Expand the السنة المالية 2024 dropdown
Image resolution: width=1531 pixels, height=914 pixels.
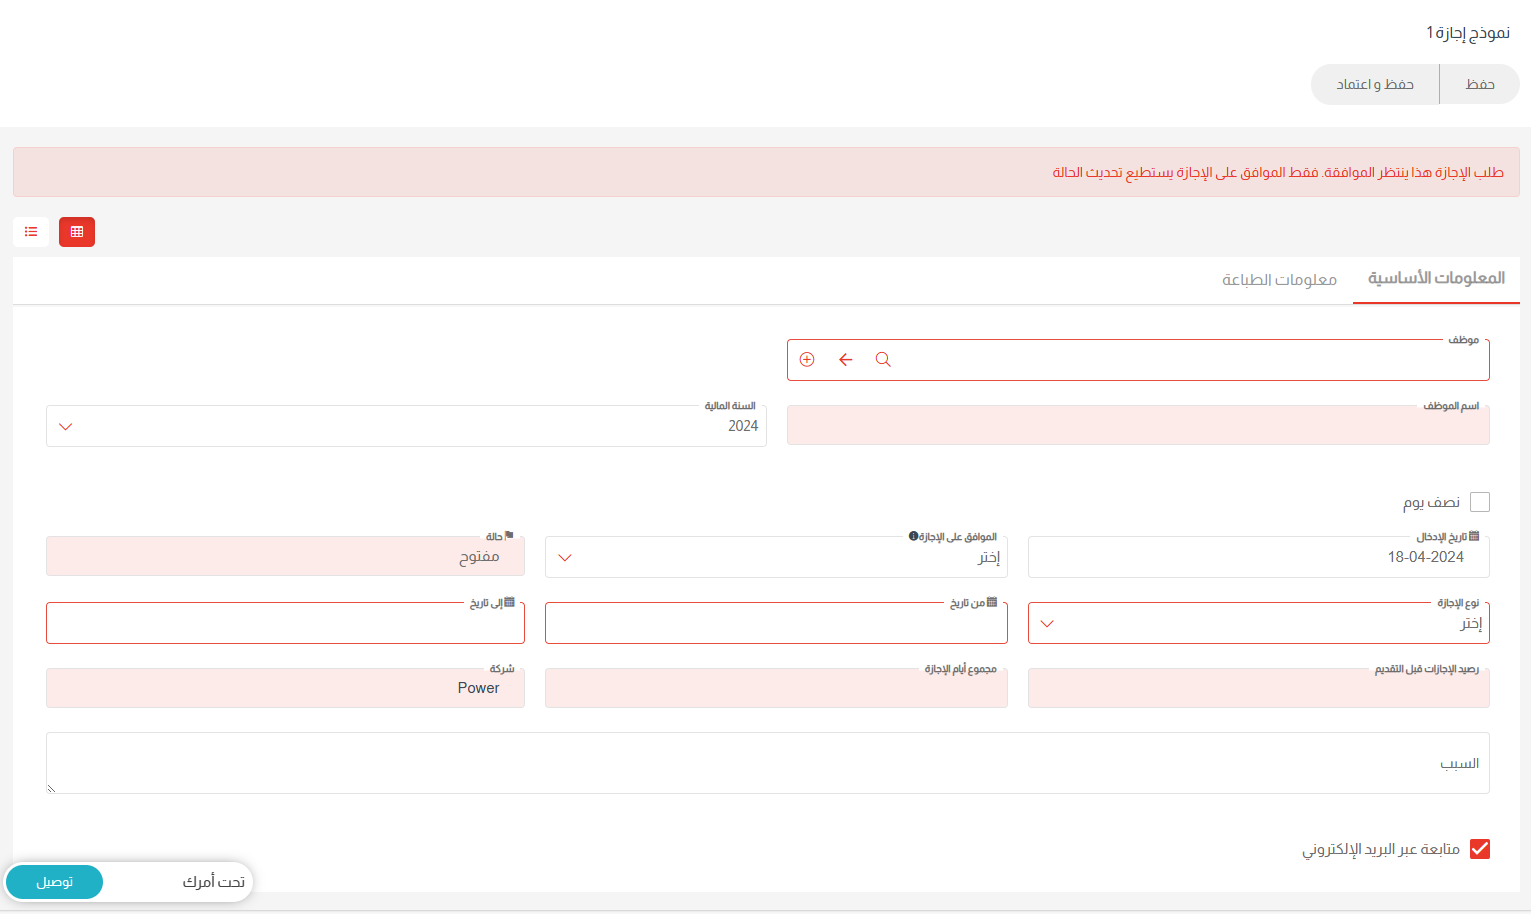406,426
